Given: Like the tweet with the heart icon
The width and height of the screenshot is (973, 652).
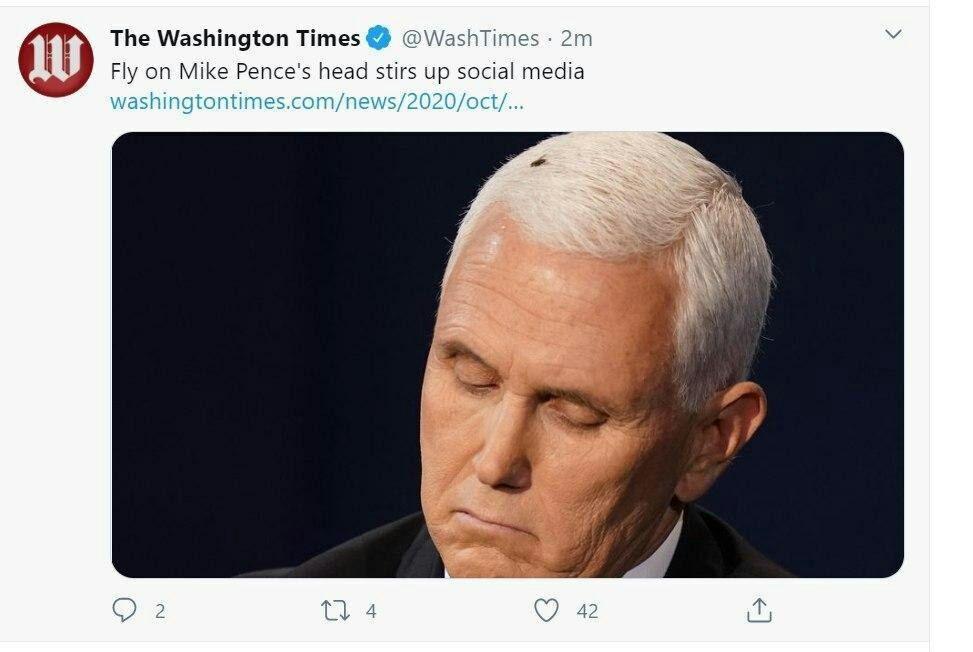Looking at the screenshot, I should (546, 610).
